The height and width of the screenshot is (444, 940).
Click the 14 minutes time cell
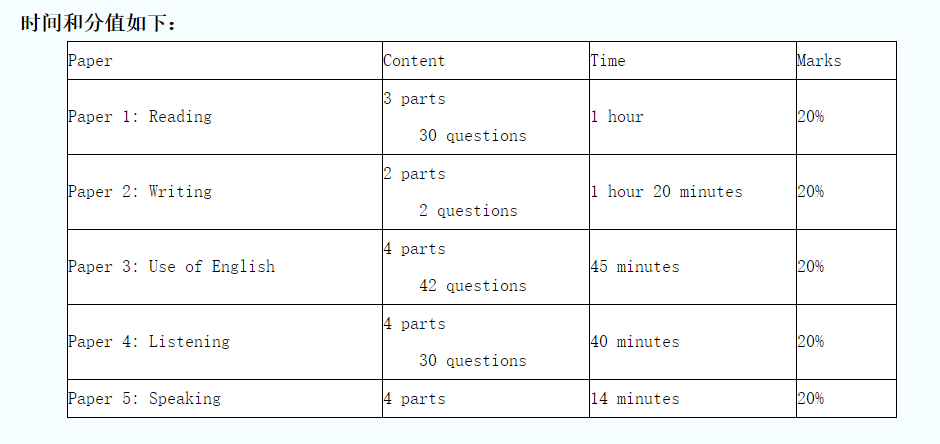(x=692, y=398)
